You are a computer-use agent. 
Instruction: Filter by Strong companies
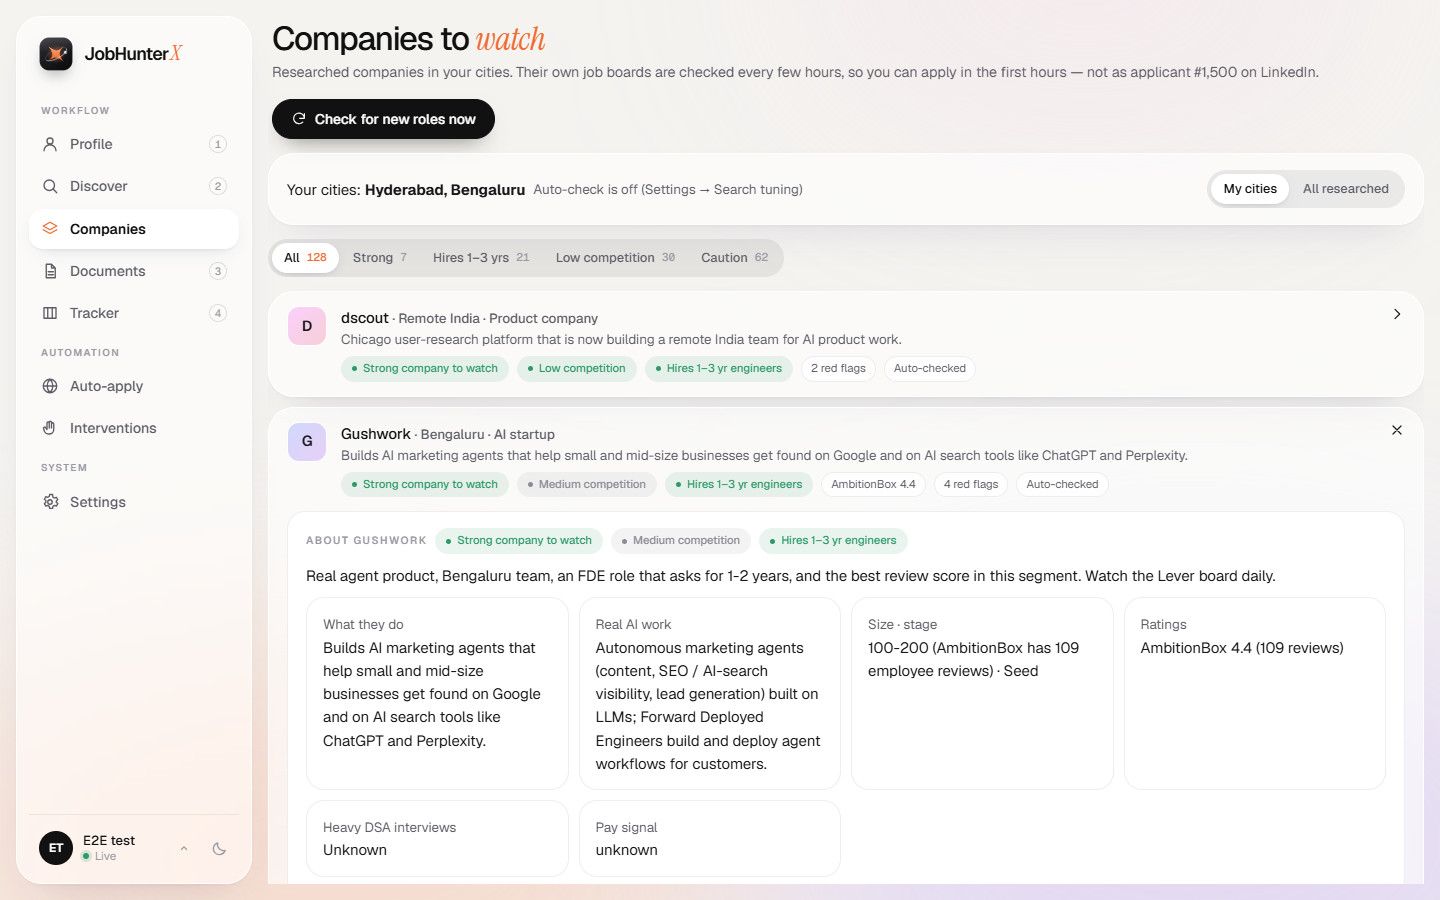[x=380, y=258]
